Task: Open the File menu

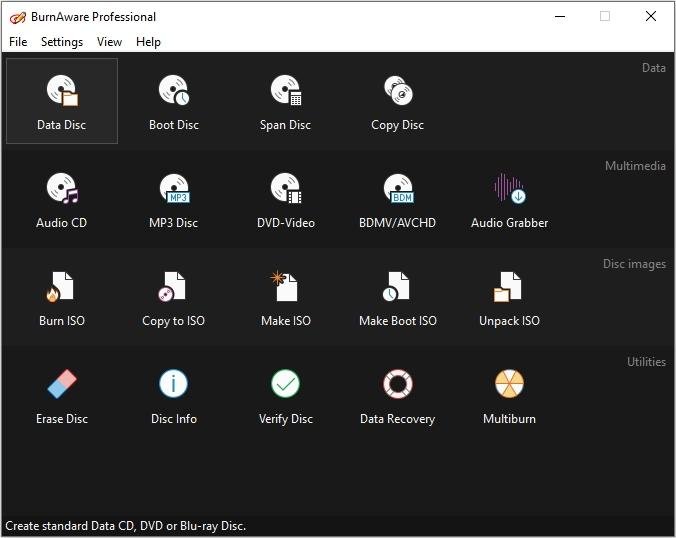Action: tap(18, 42)
